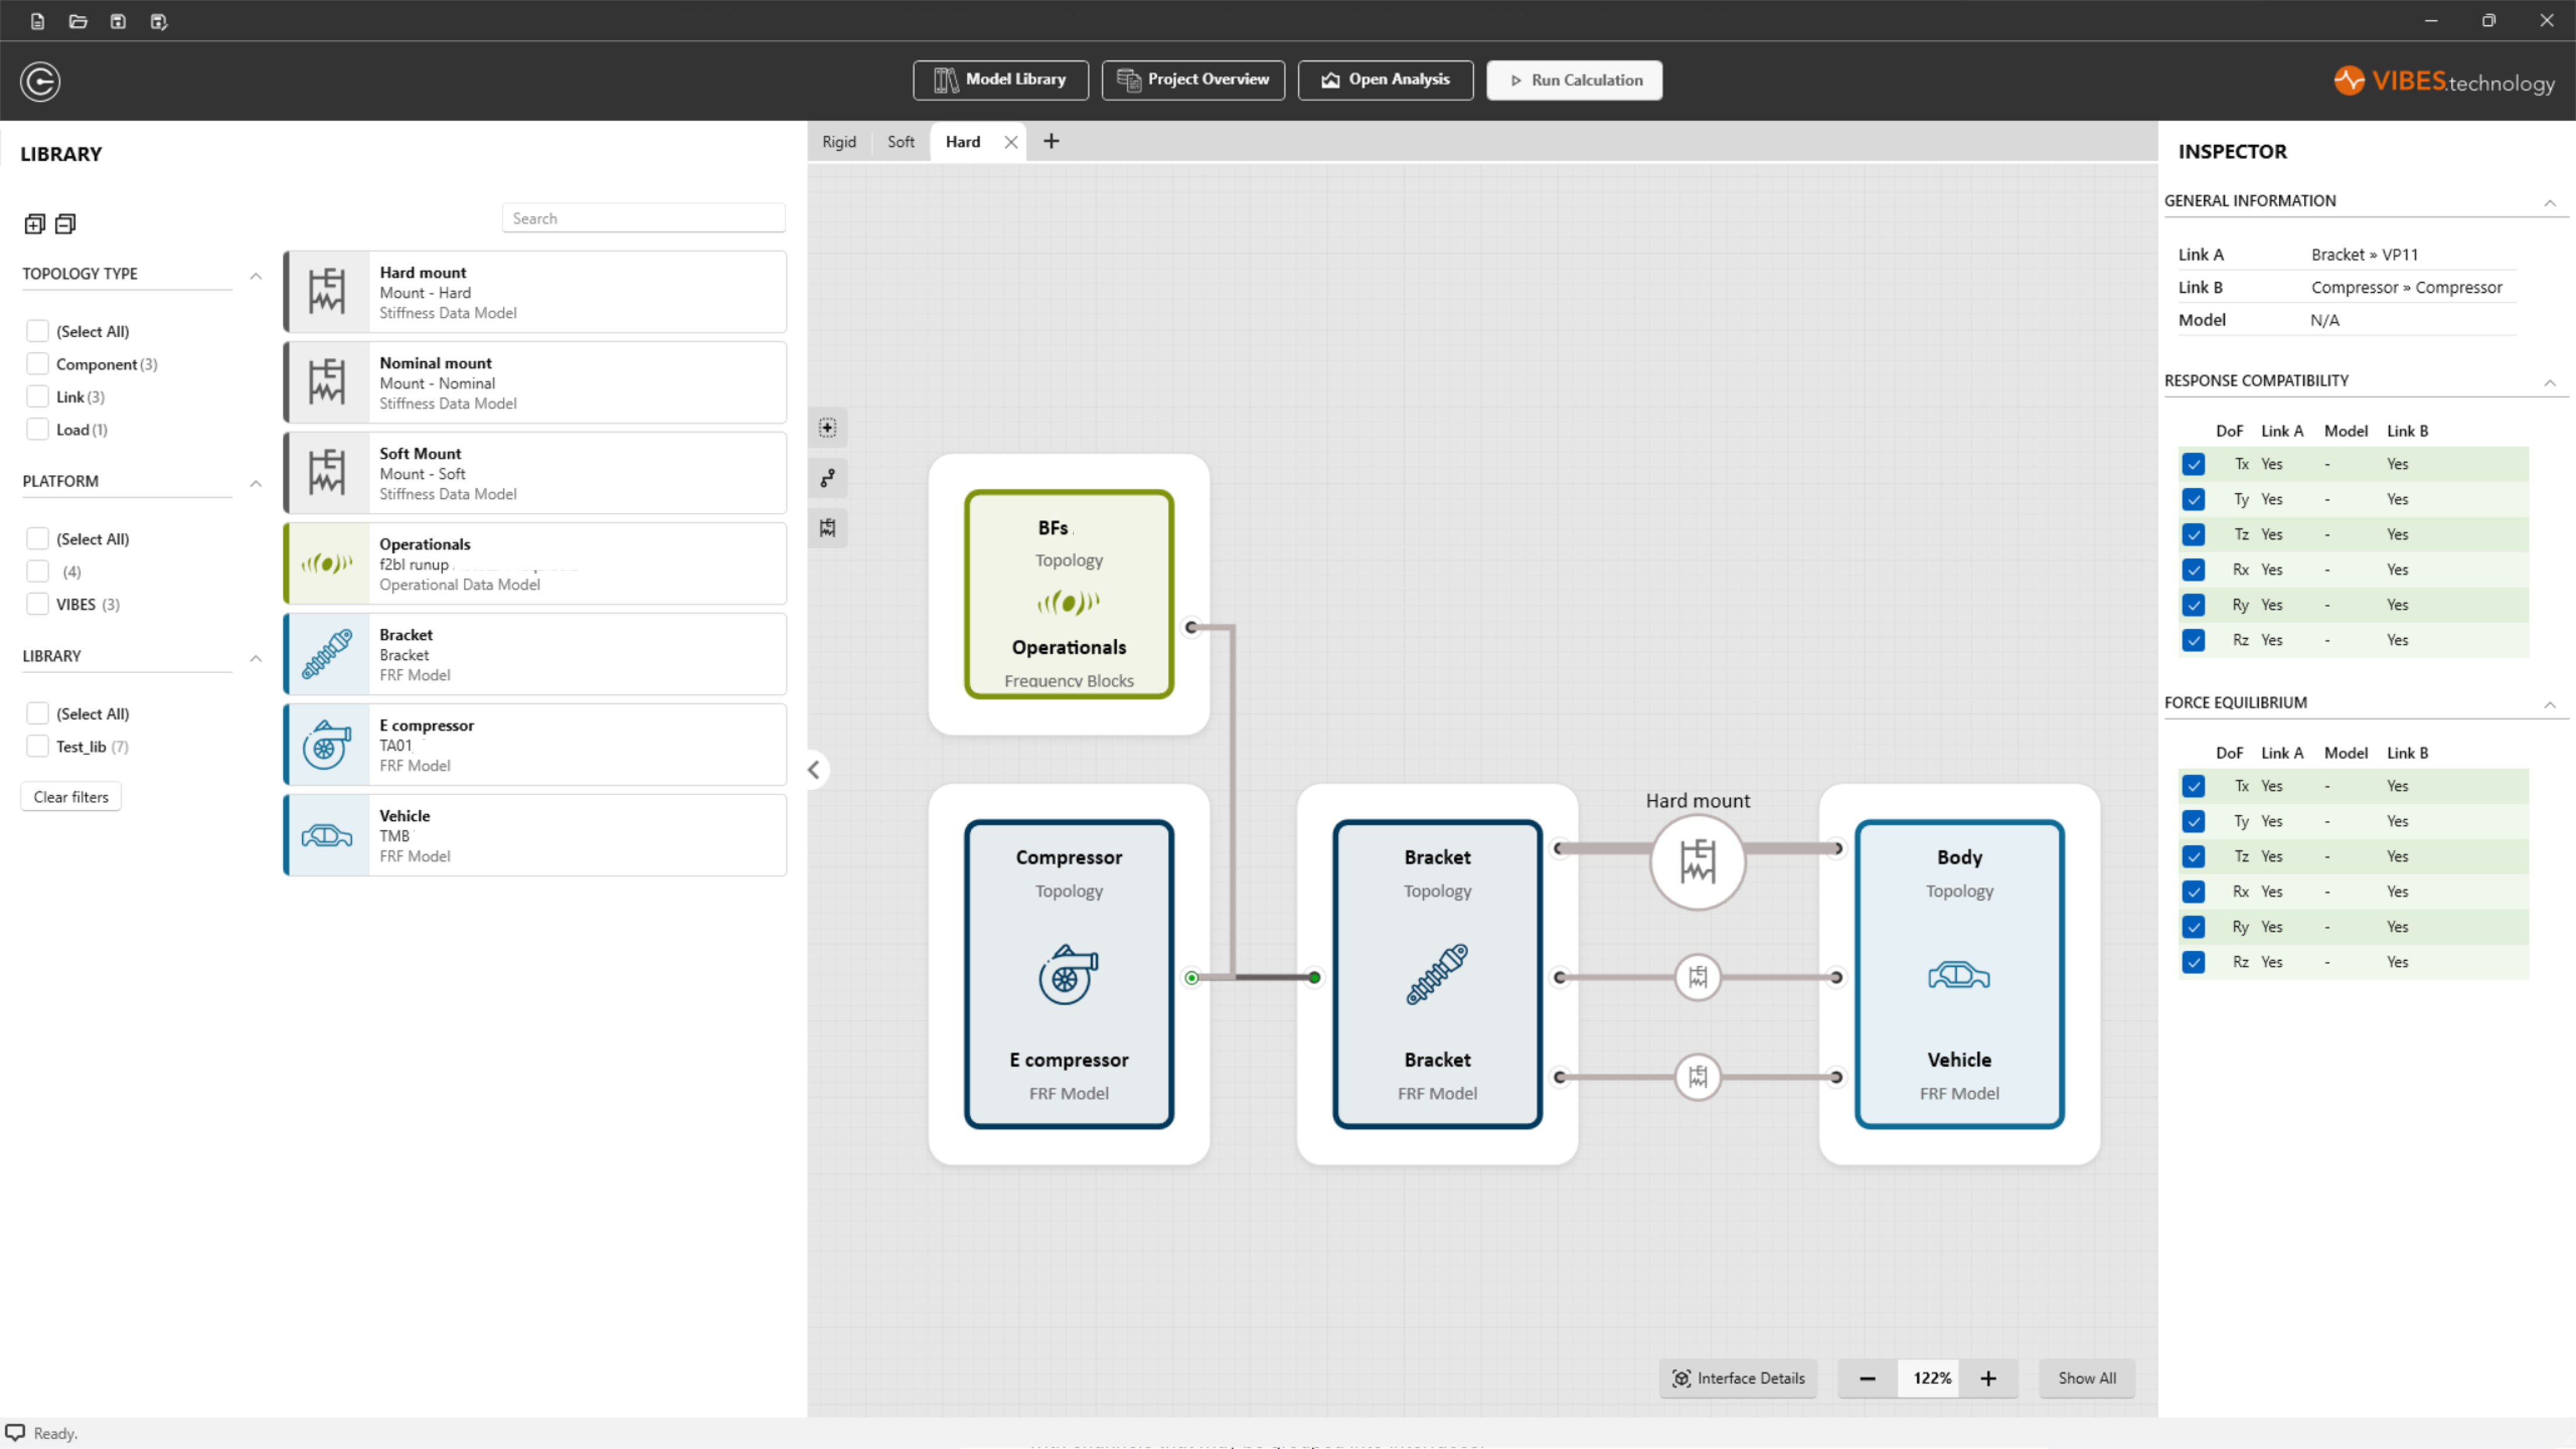The height and width of the screenshot is (1449, 2576).
Task: Select the Body Vehicle topology block
Action: (x=1959, y=974)
